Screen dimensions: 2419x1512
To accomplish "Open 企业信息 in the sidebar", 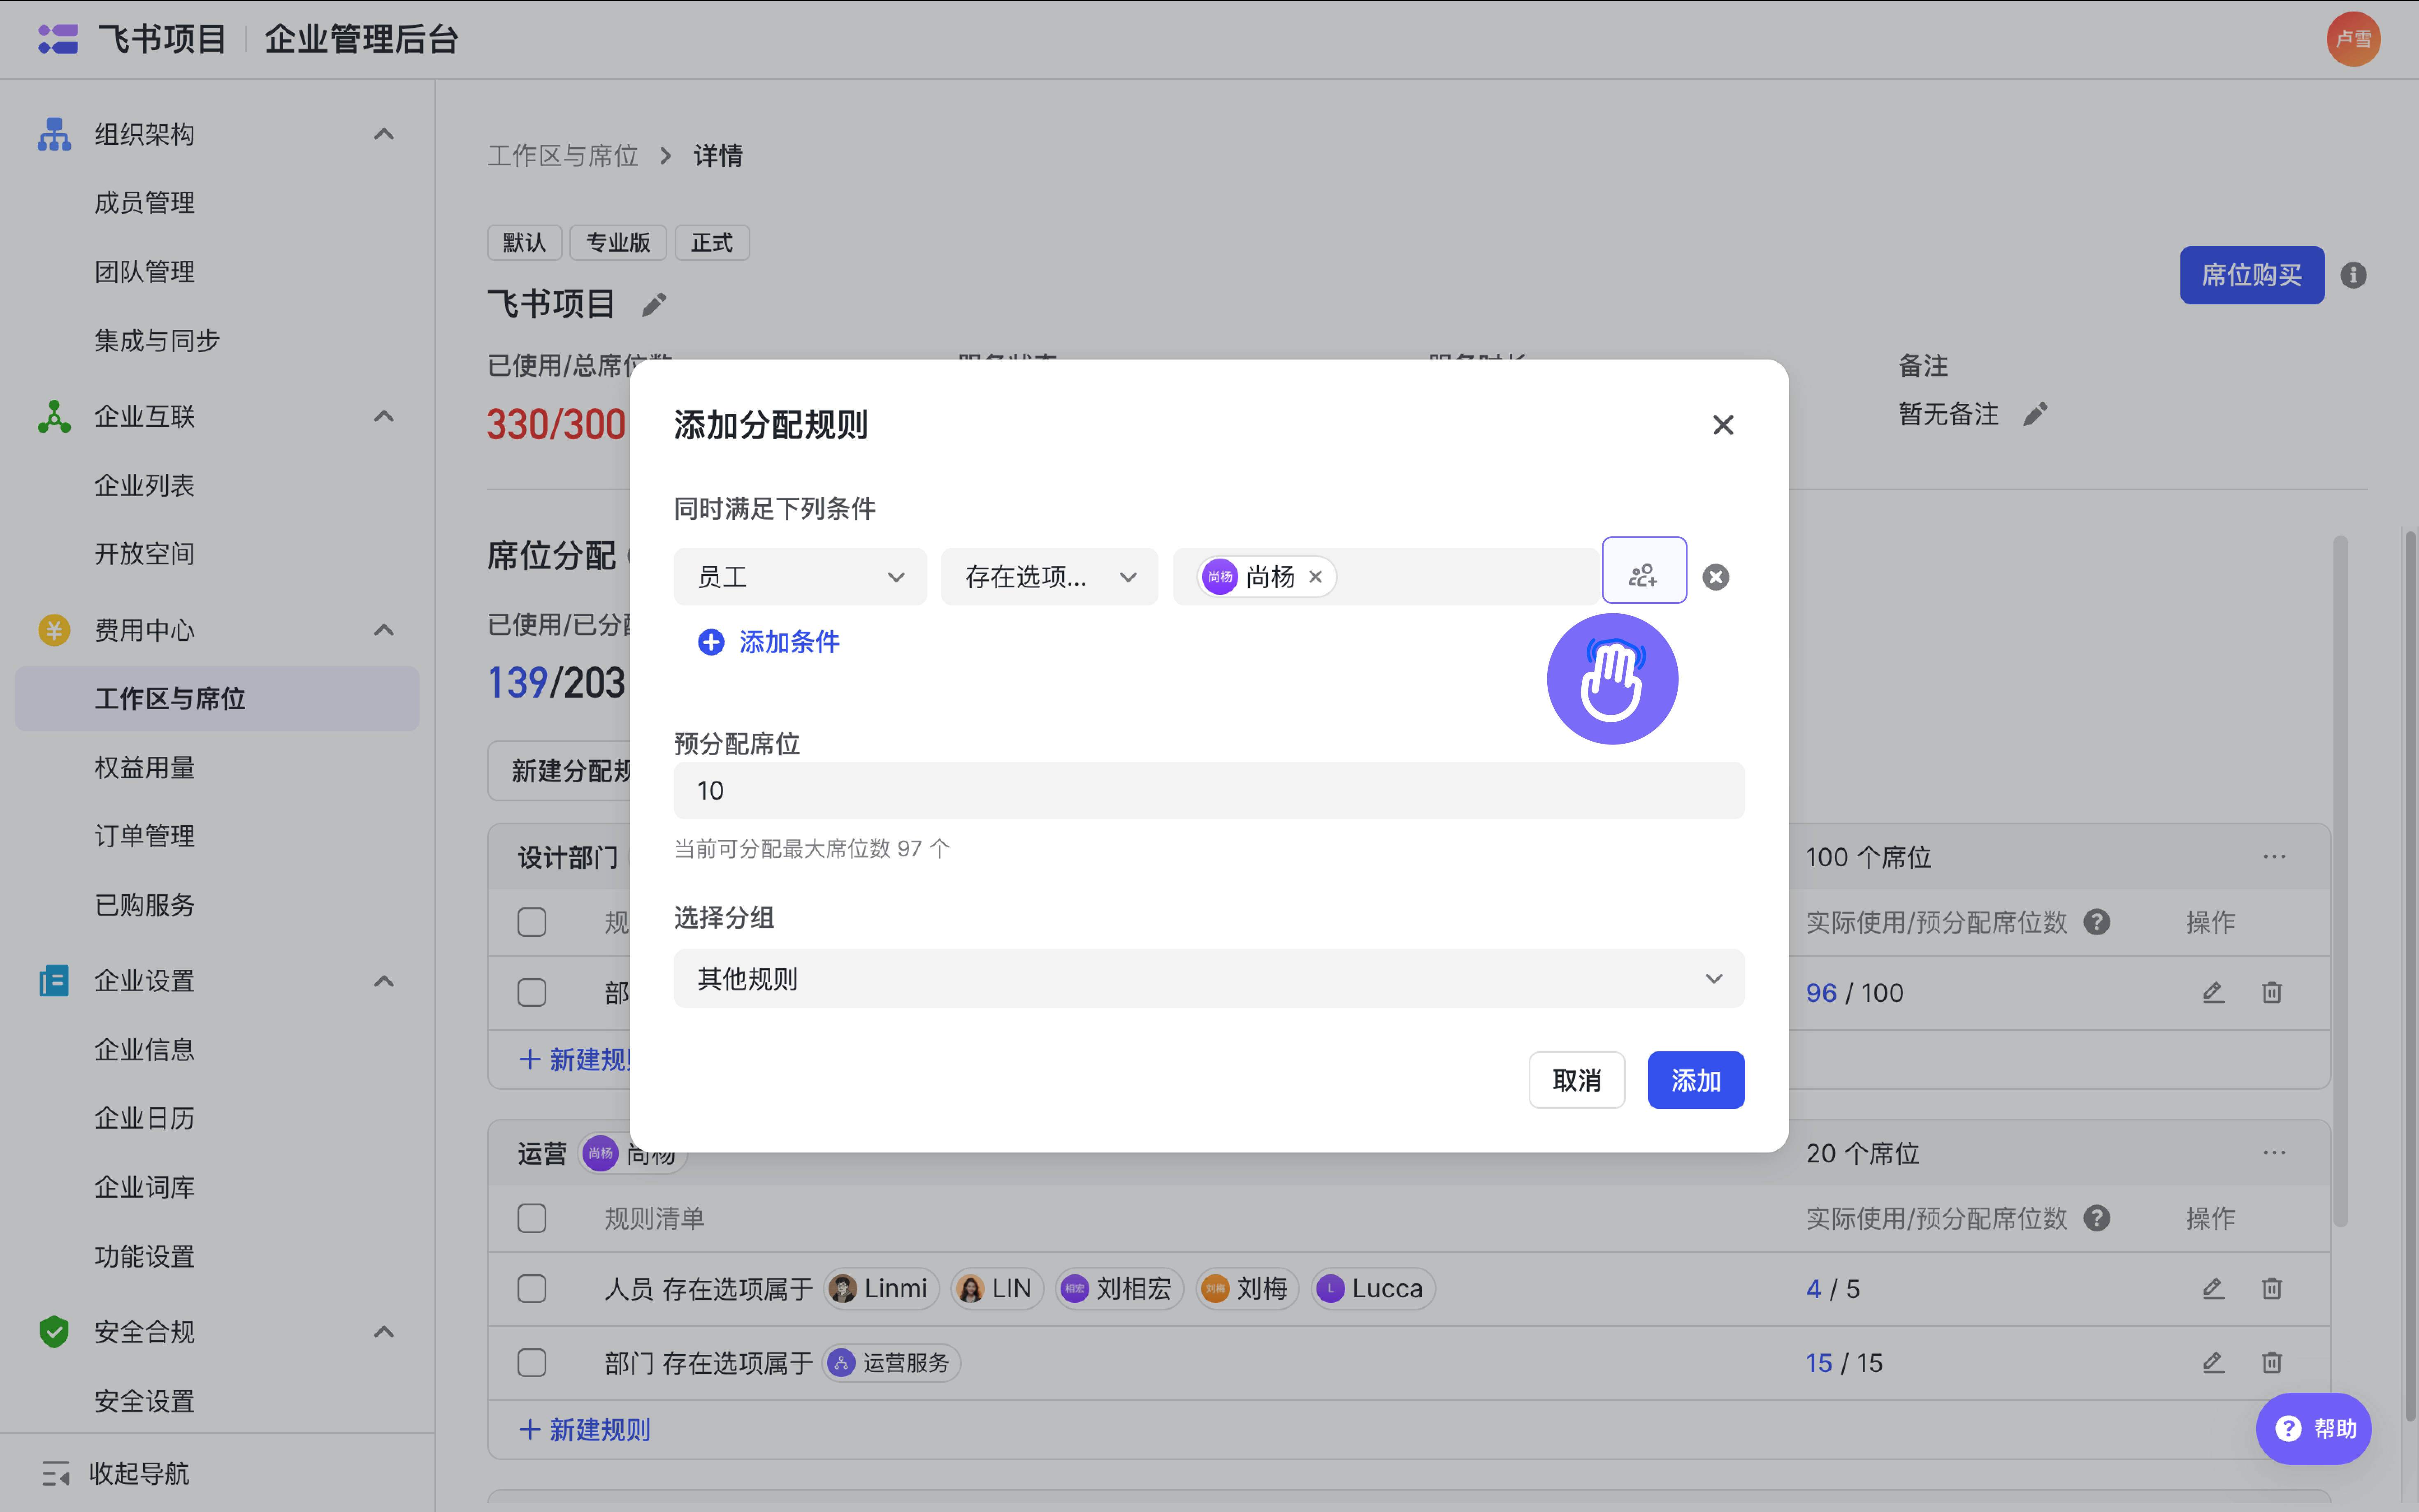I will tap(144, 1050).
